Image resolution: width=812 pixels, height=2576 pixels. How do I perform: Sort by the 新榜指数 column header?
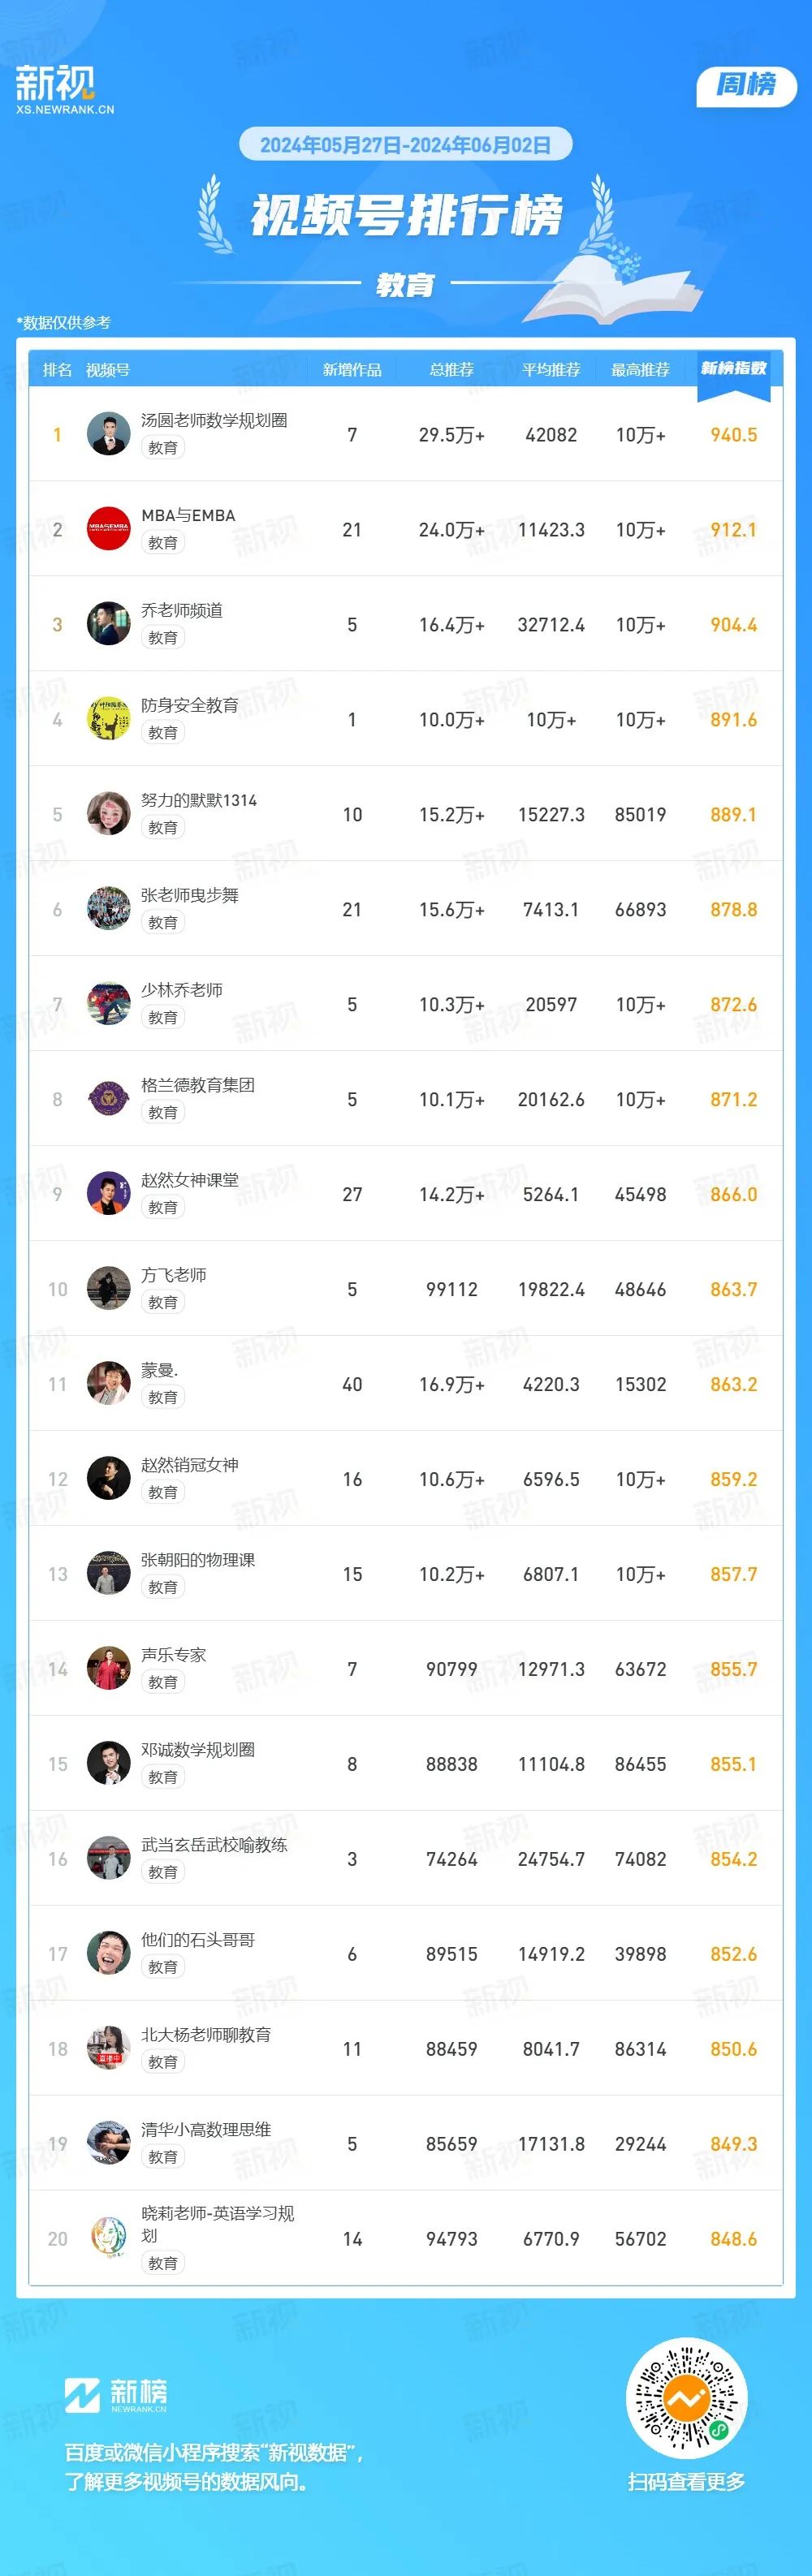point(733,369)
